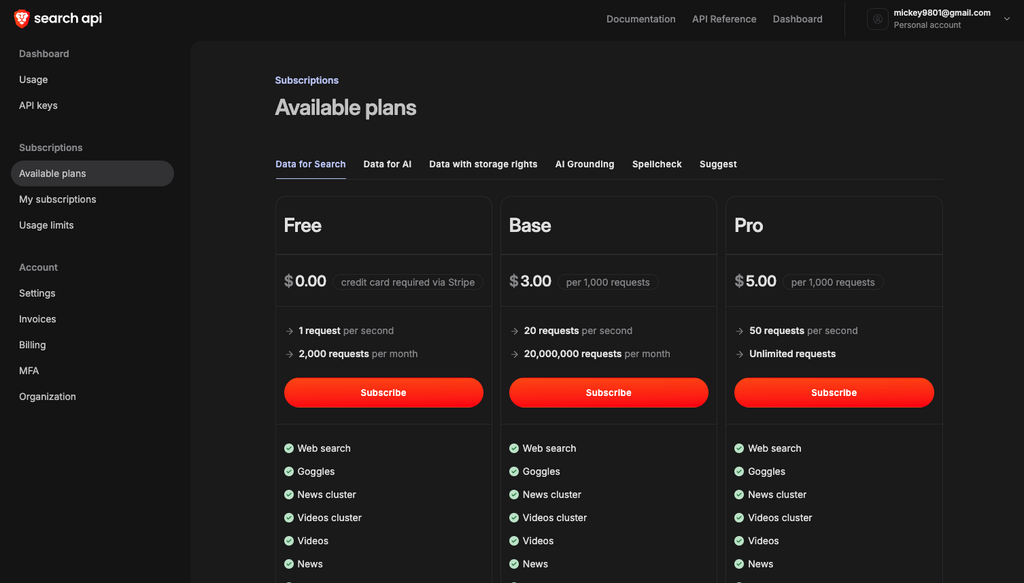Open the user avatar icon
1024x583 pixels.
(x=877, y=18)
